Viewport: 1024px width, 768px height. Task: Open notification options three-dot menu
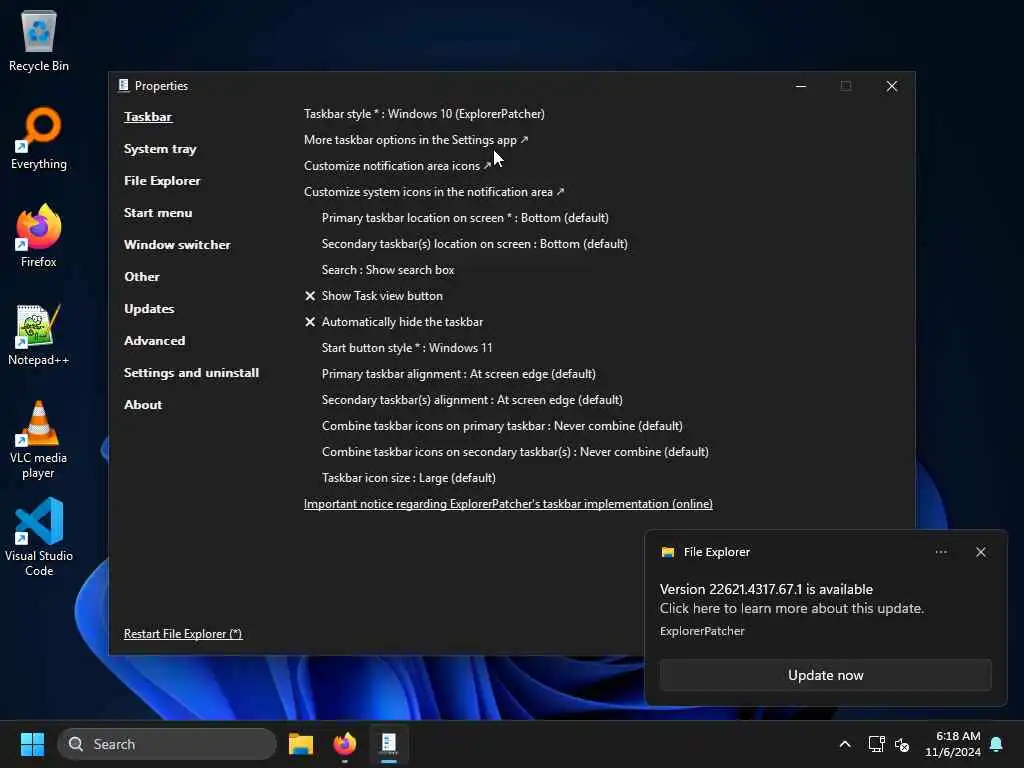tap(941, 552)
